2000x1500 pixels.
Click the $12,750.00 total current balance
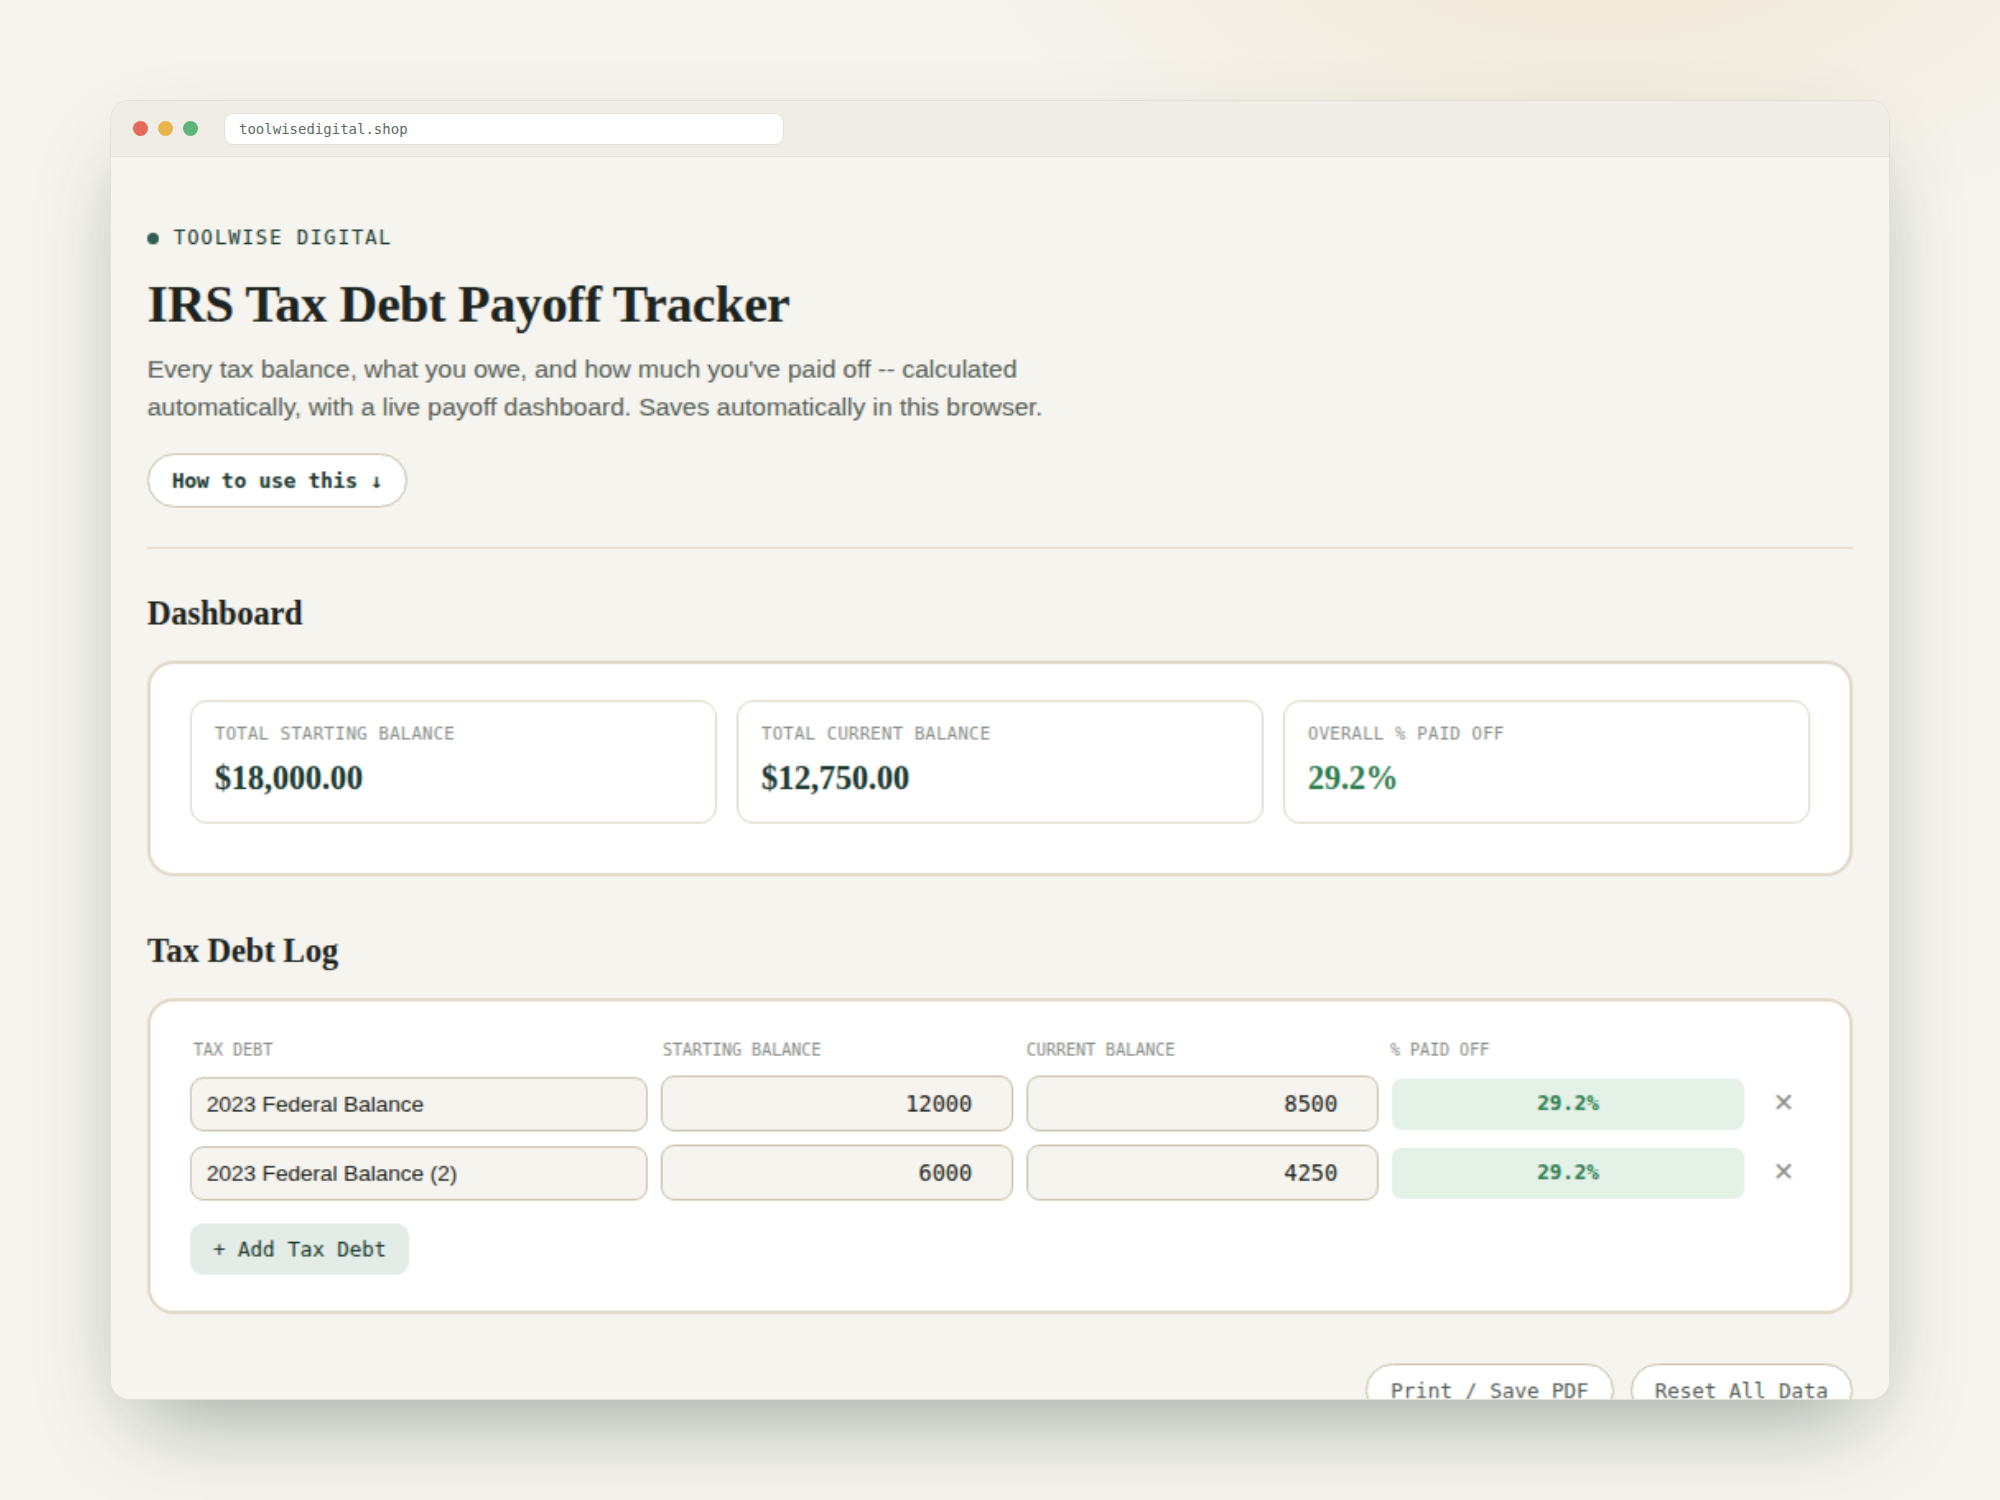pyautogui.click(x=835, y=778)
